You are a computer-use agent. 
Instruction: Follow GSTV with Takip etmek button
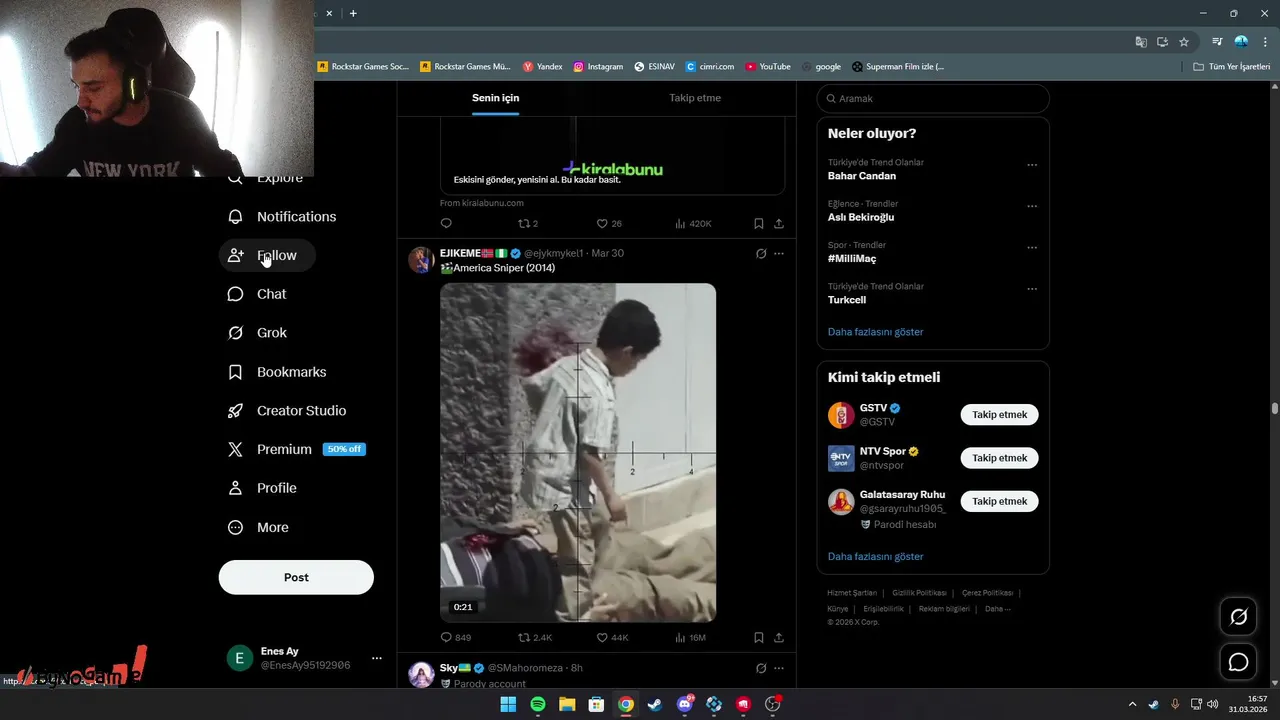pyautogui.click(x=1000, y=414)
